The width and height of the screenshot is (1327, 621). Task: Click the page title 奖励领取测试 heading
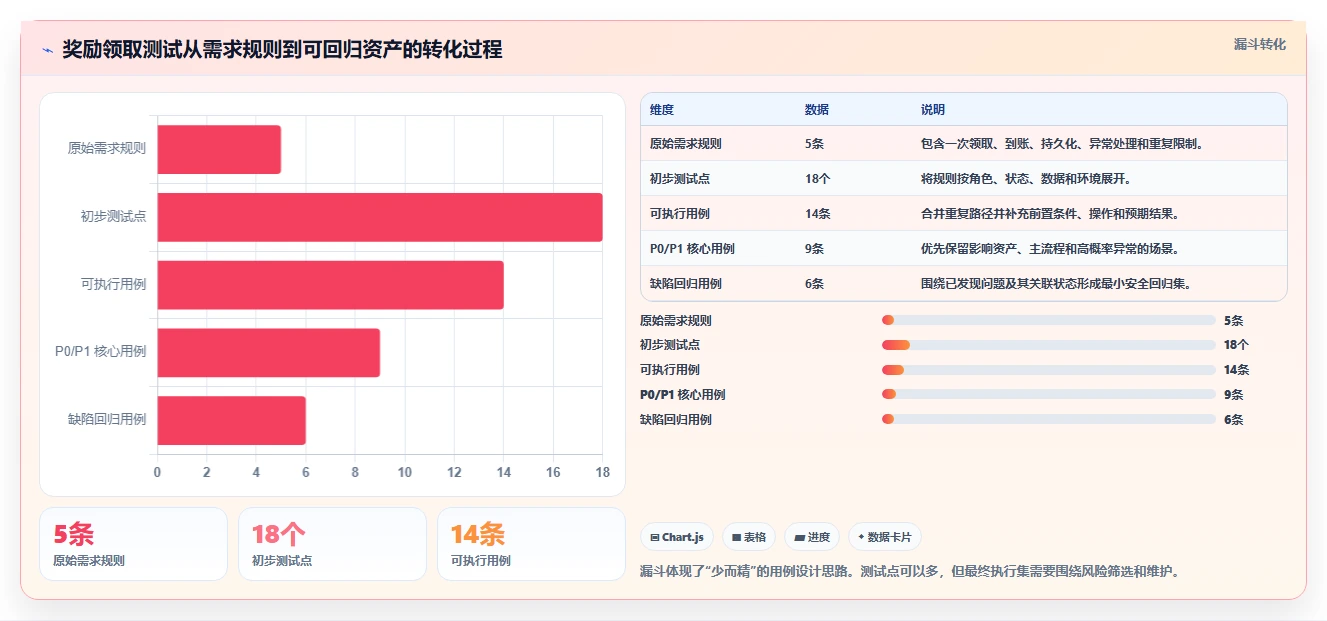pyautogui.click(x=282, y=50)
